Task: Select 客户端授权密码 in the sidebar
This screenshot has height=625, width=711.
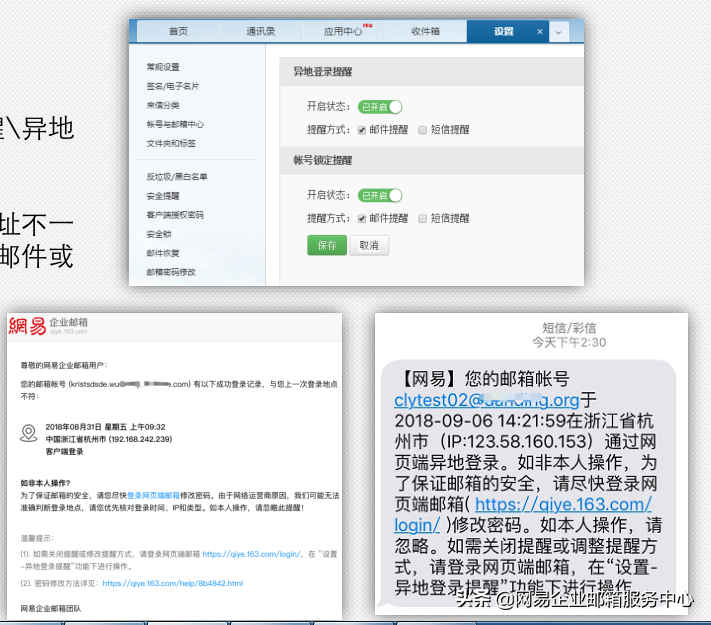Action: tap(175, 215)
